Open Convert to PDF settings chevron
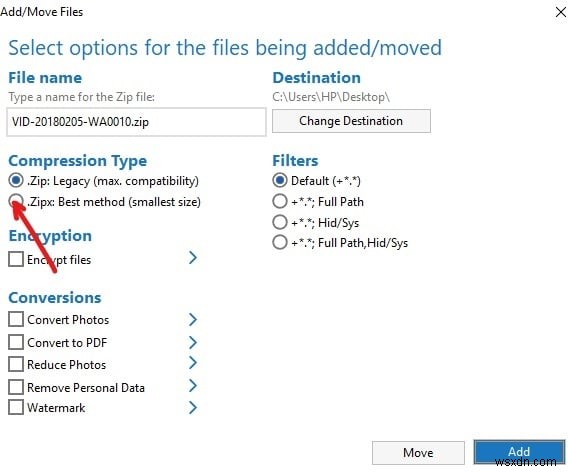 [193, 342]
